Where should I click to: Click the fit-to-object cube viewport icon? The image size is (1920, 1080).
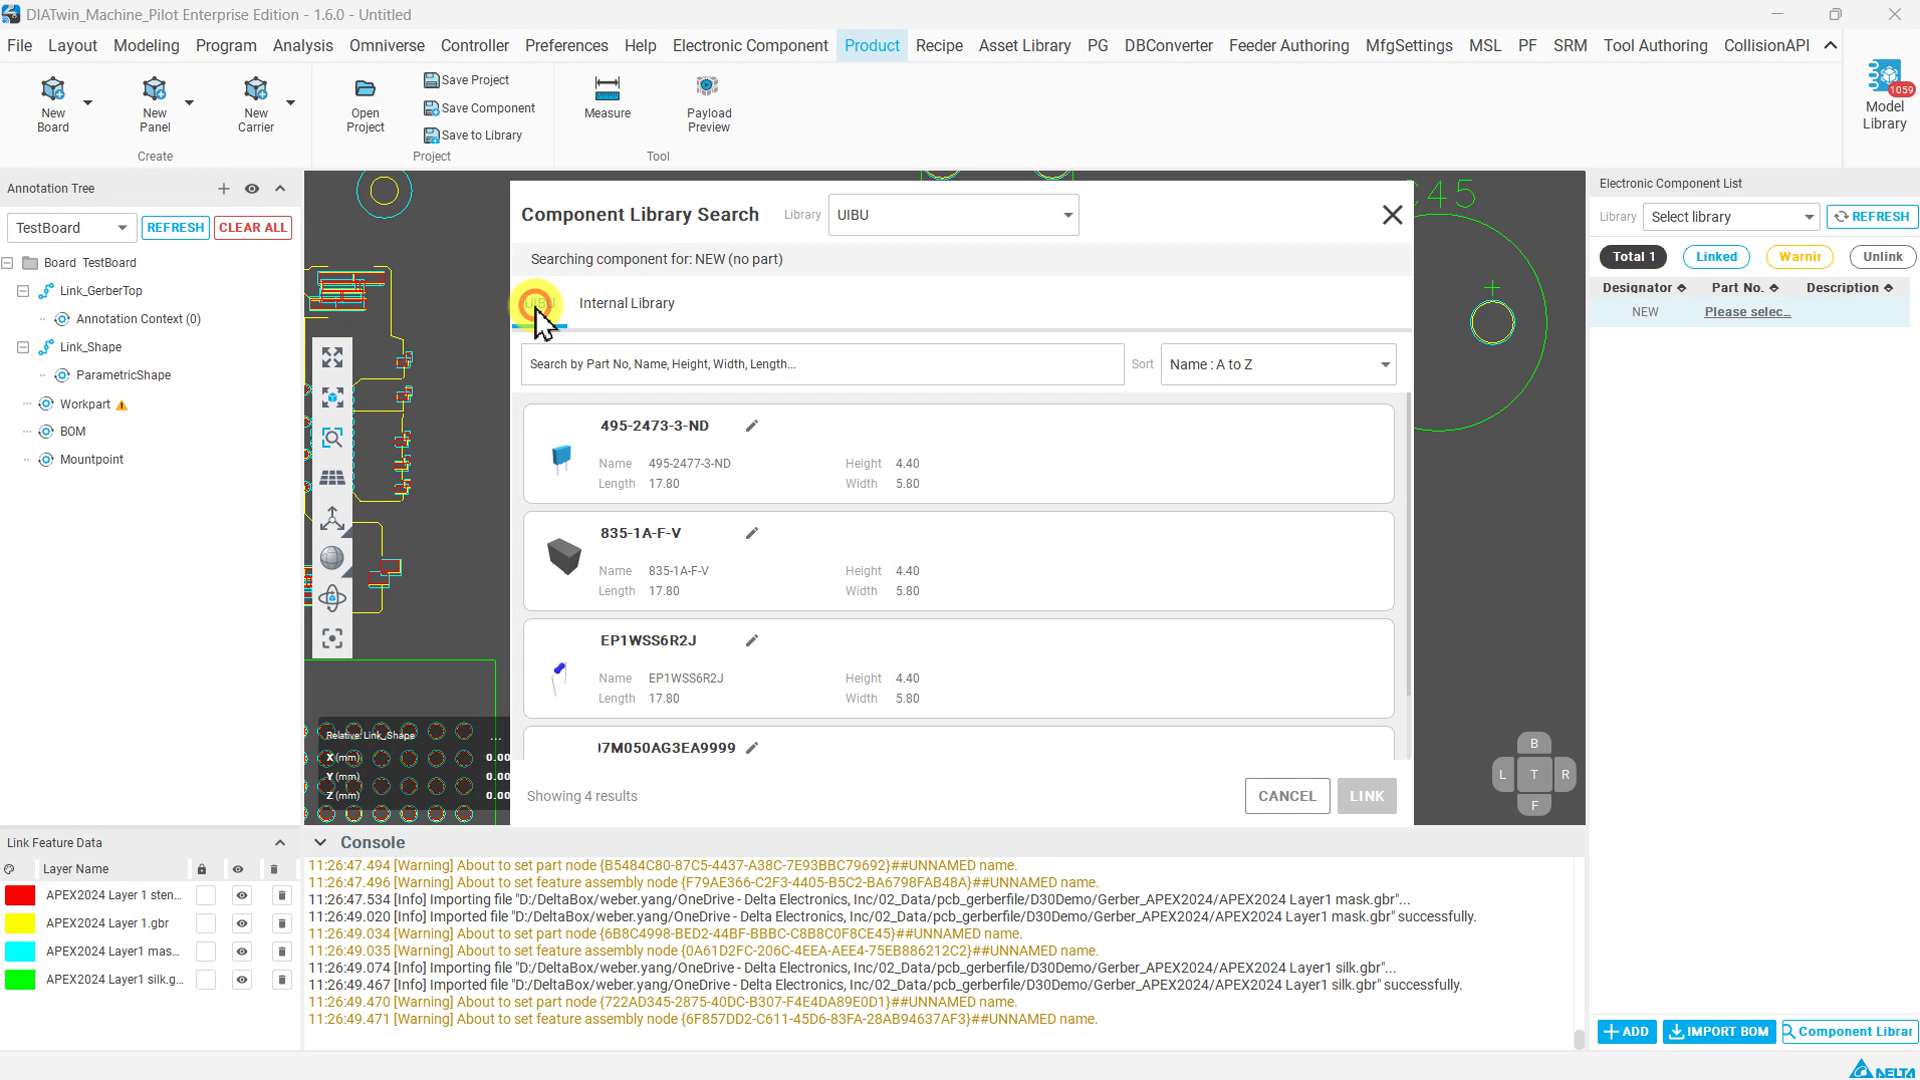point(332,397)
